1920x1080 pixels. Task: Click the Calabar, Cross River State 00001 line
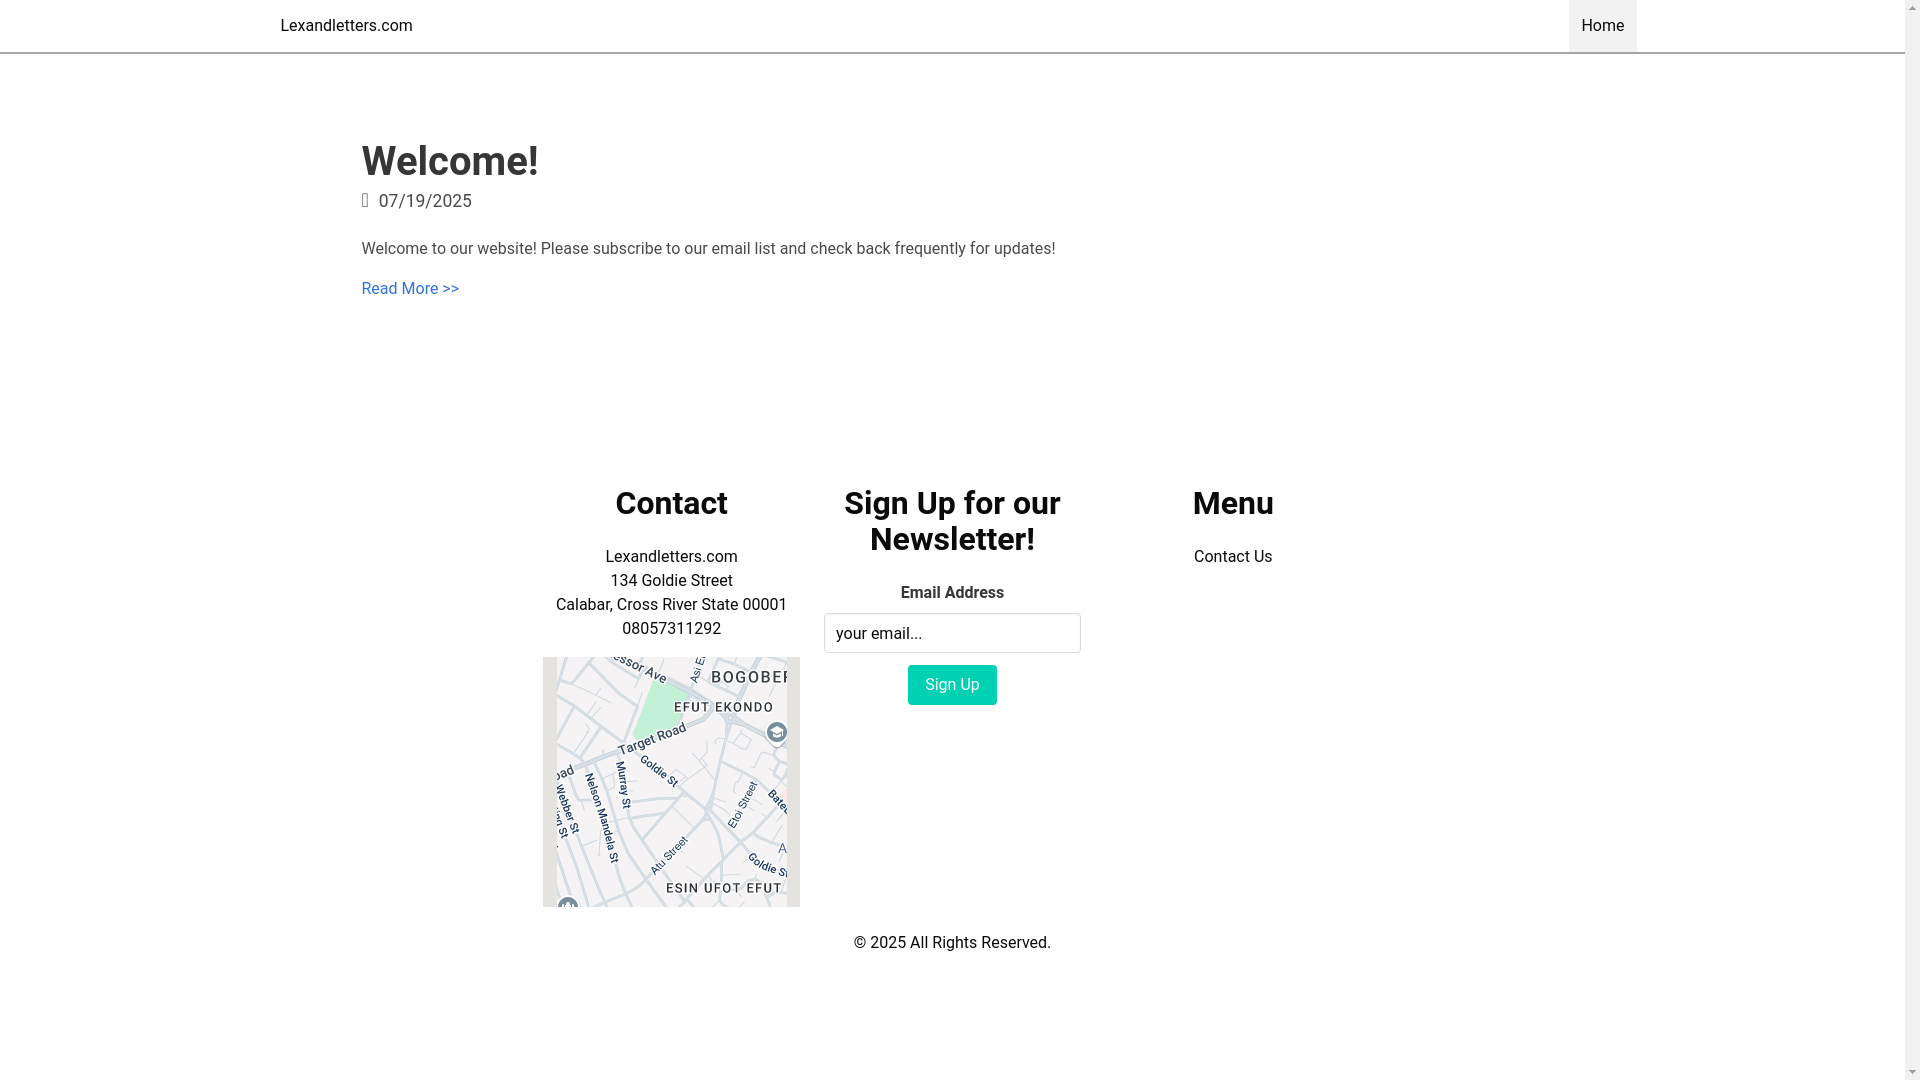pos(671,605)
